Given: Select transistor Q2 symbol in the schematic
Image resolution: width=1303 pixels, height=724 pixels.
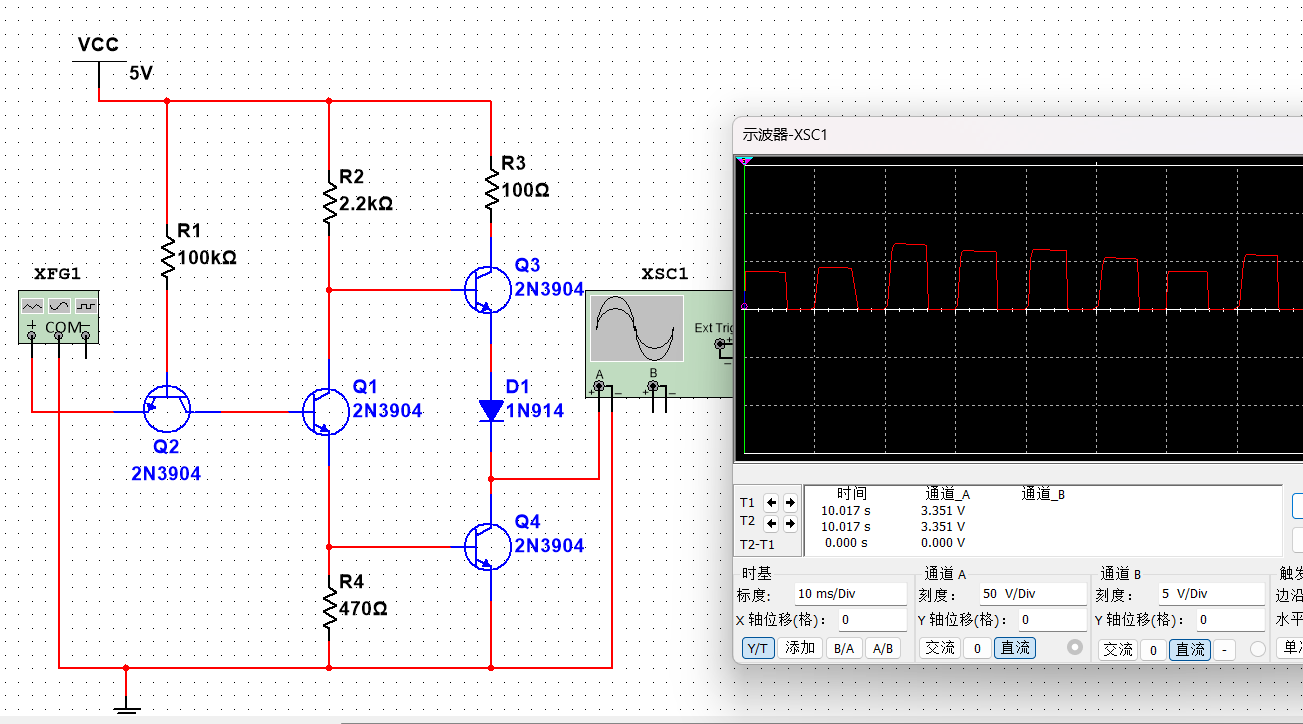Looking at the screenshot, I should pos(166,409).
